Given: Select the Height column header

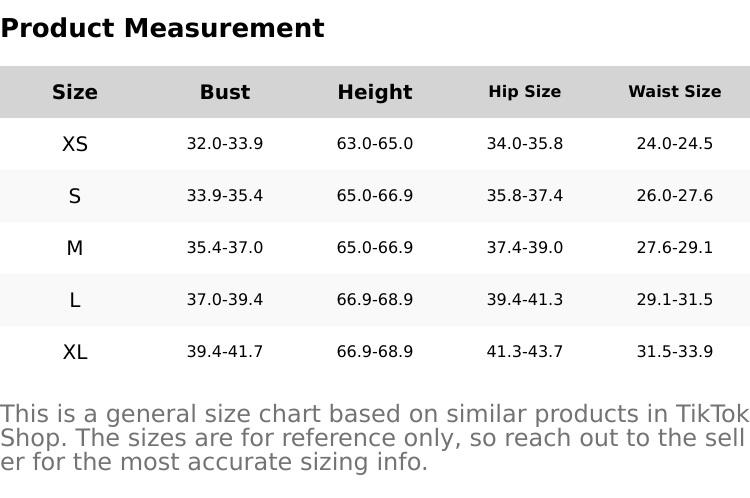Looking at the screenshot, I should point(375,92).
